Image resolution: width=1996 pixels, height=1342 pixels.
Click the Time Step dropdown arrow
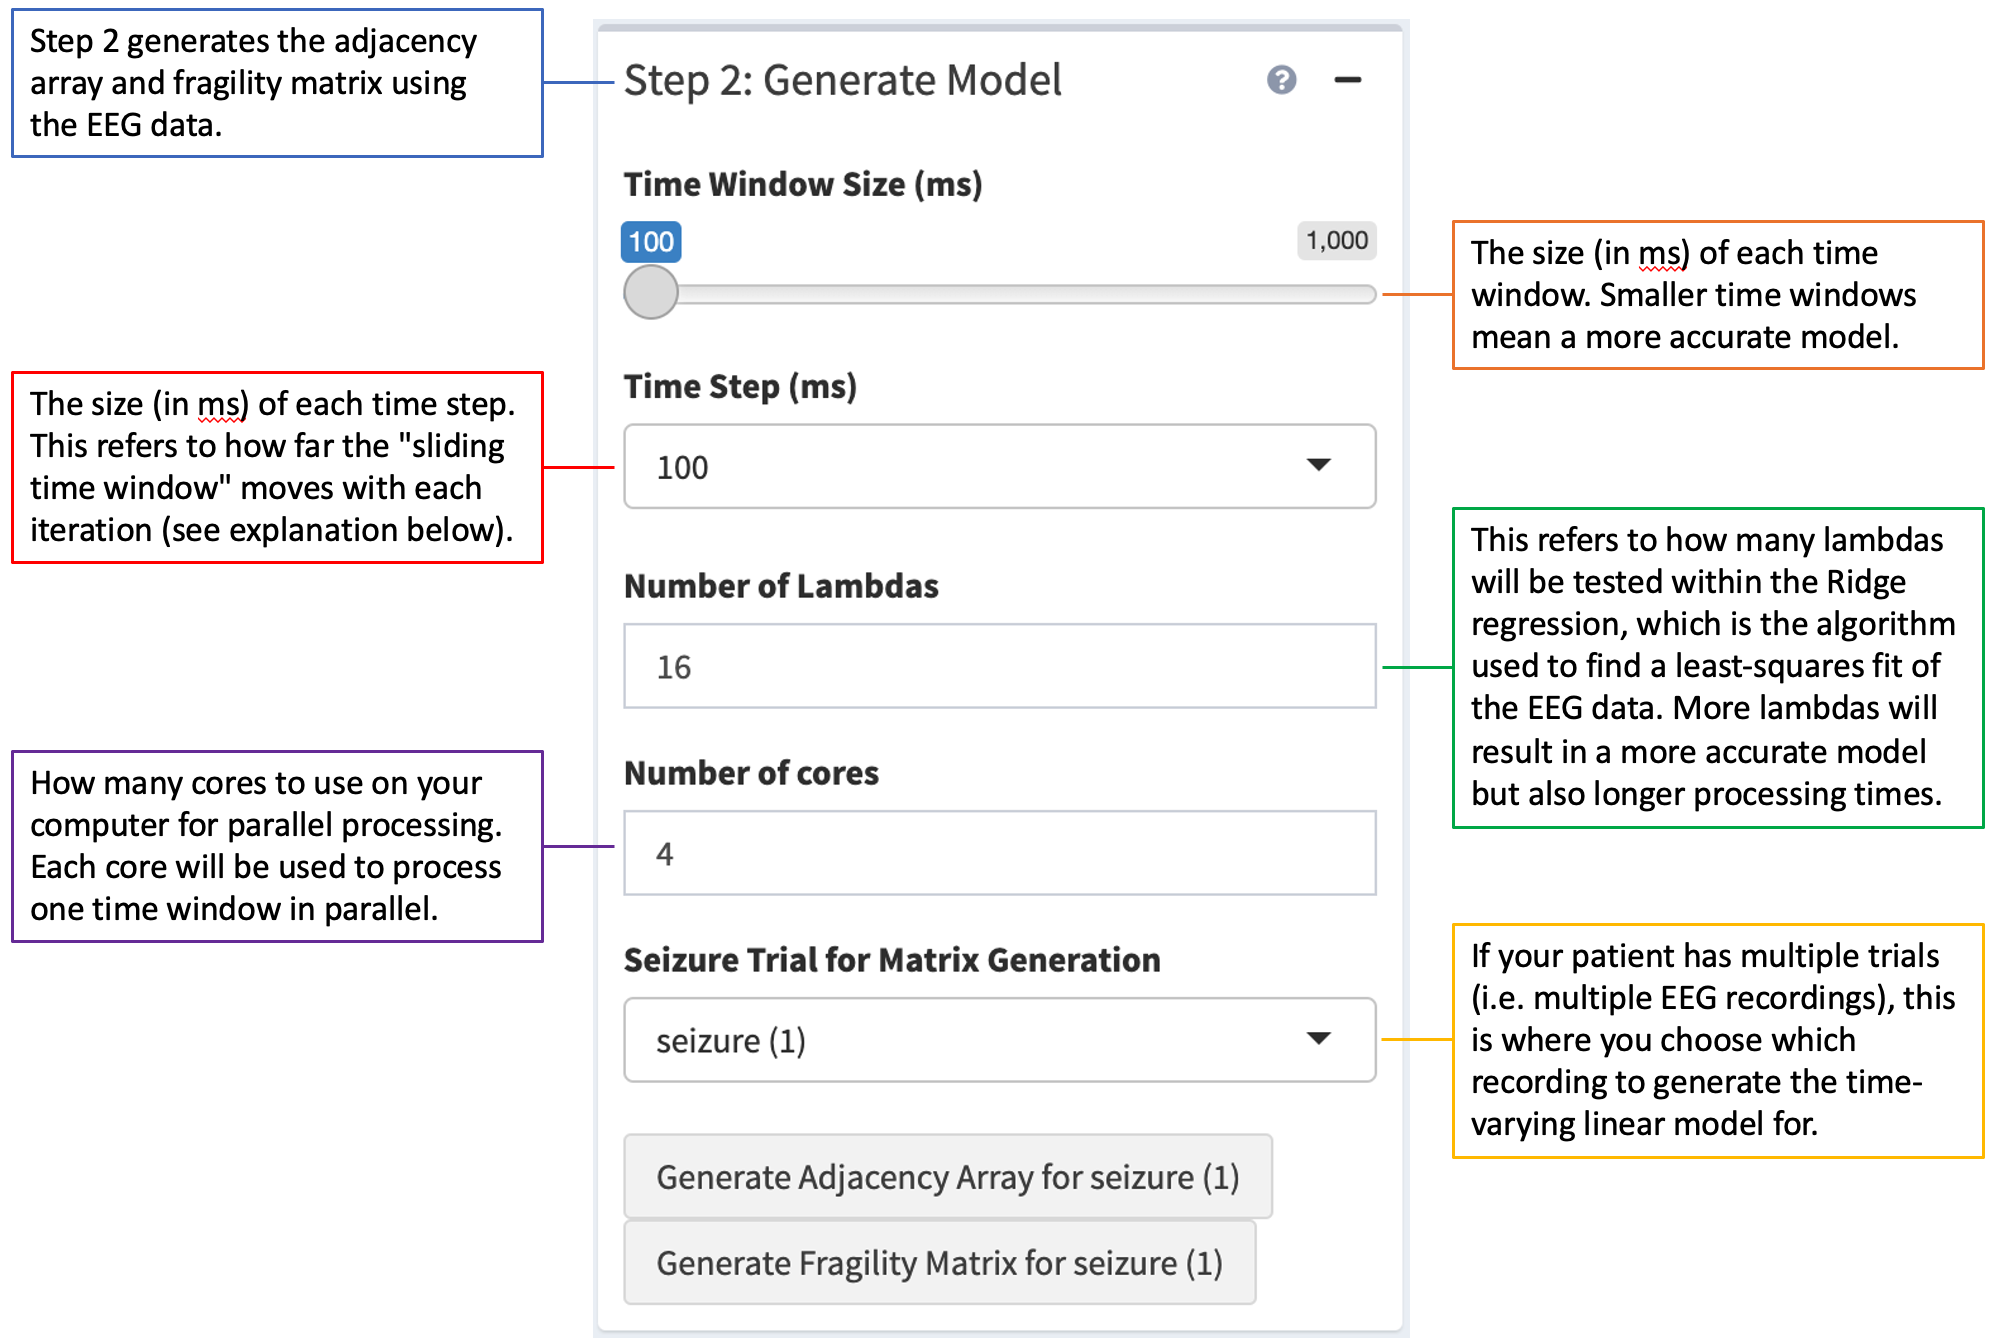click(x=1318, y=465)
